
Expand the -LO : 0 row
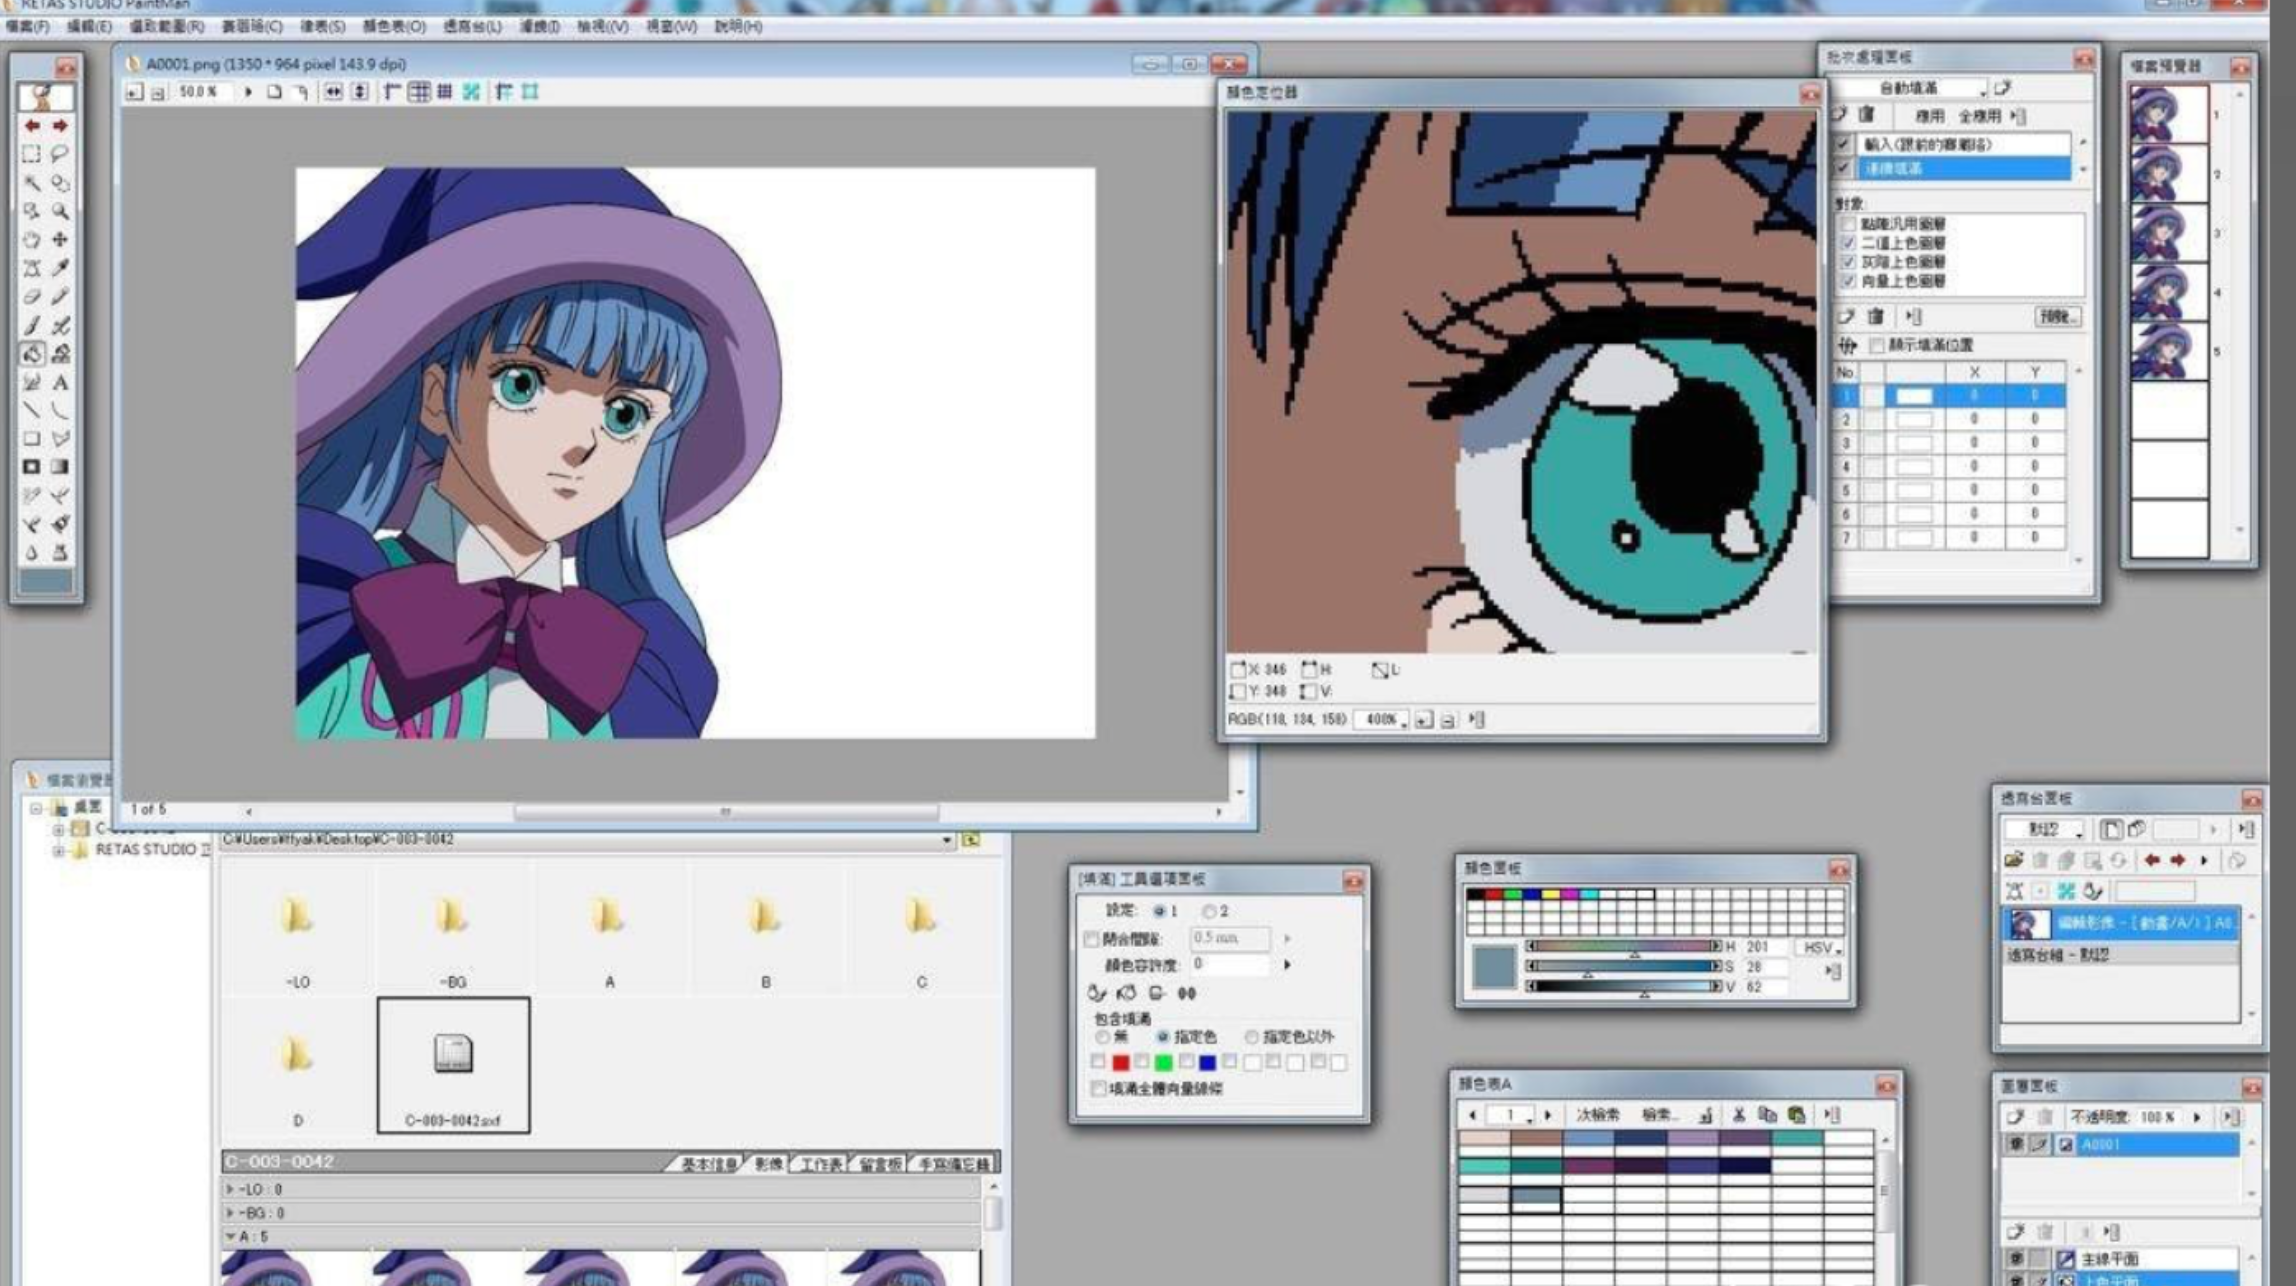tap(230, 1189)
